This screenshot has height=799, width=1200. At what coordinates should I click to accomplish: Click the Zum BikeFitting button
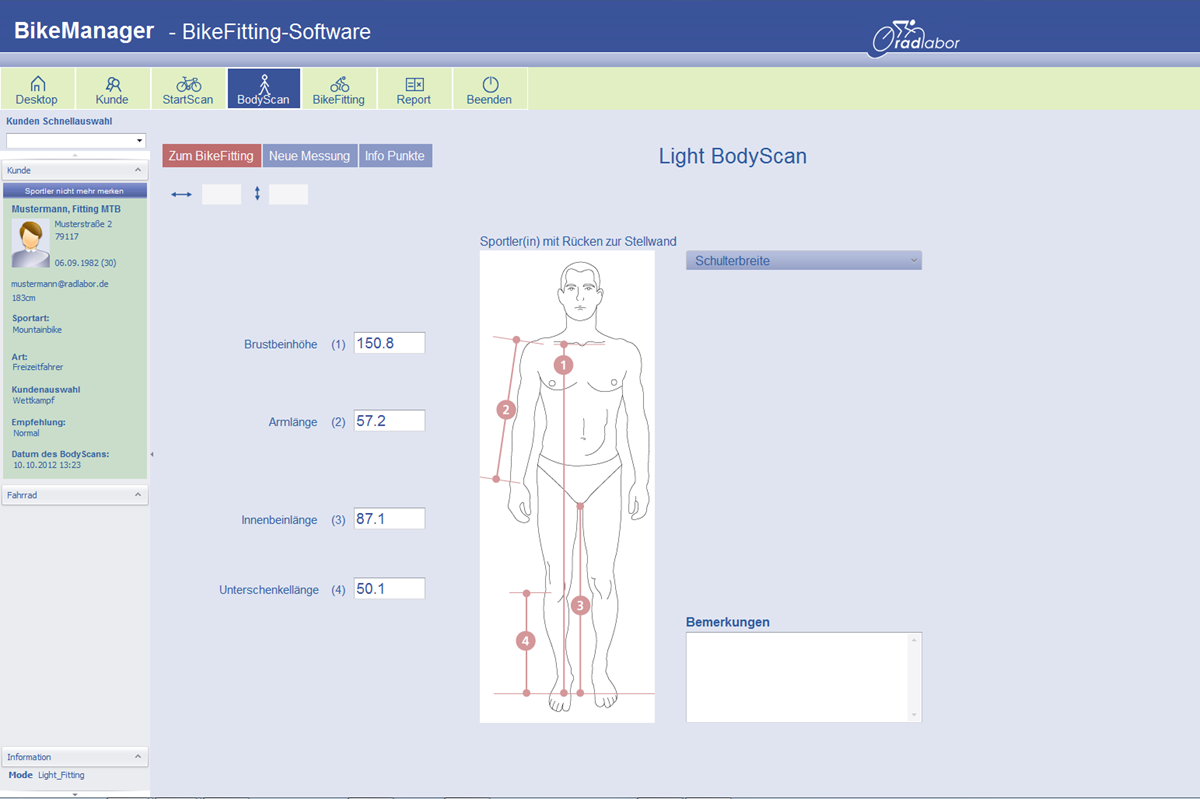click(211, 156)
